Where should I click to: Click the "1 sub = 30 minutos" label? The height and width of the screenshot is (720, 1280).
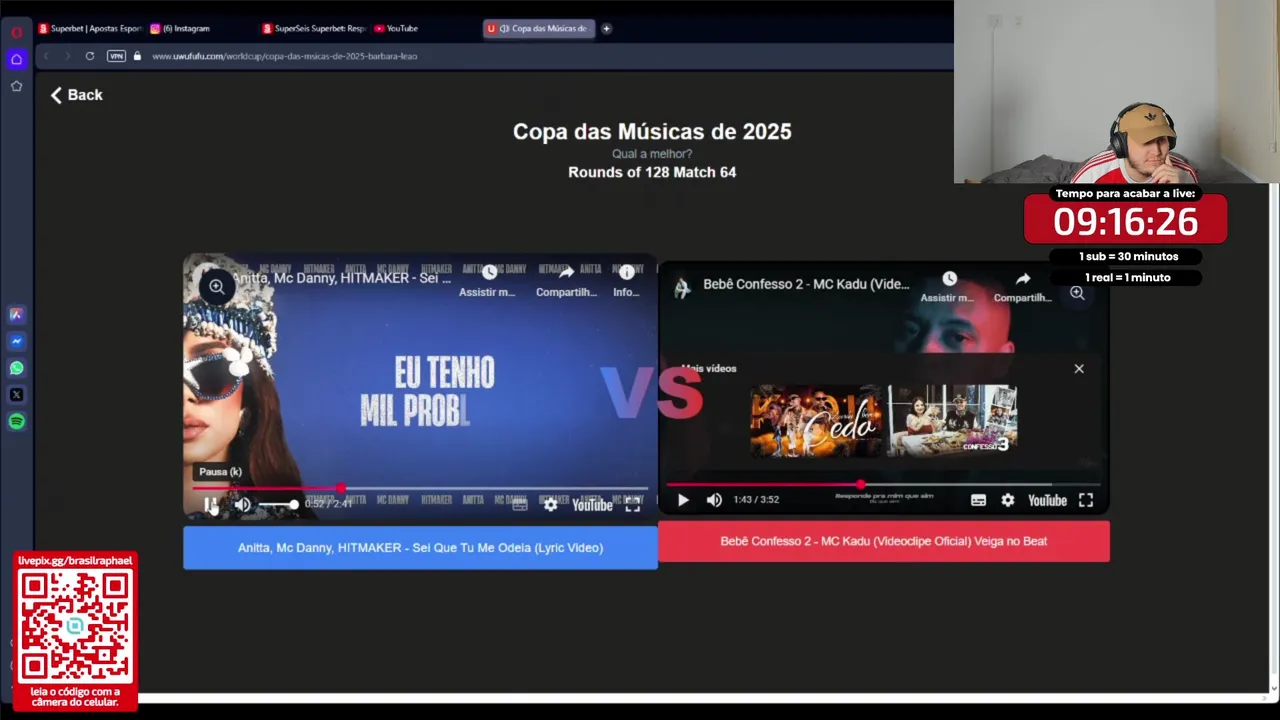[1128, 256]
